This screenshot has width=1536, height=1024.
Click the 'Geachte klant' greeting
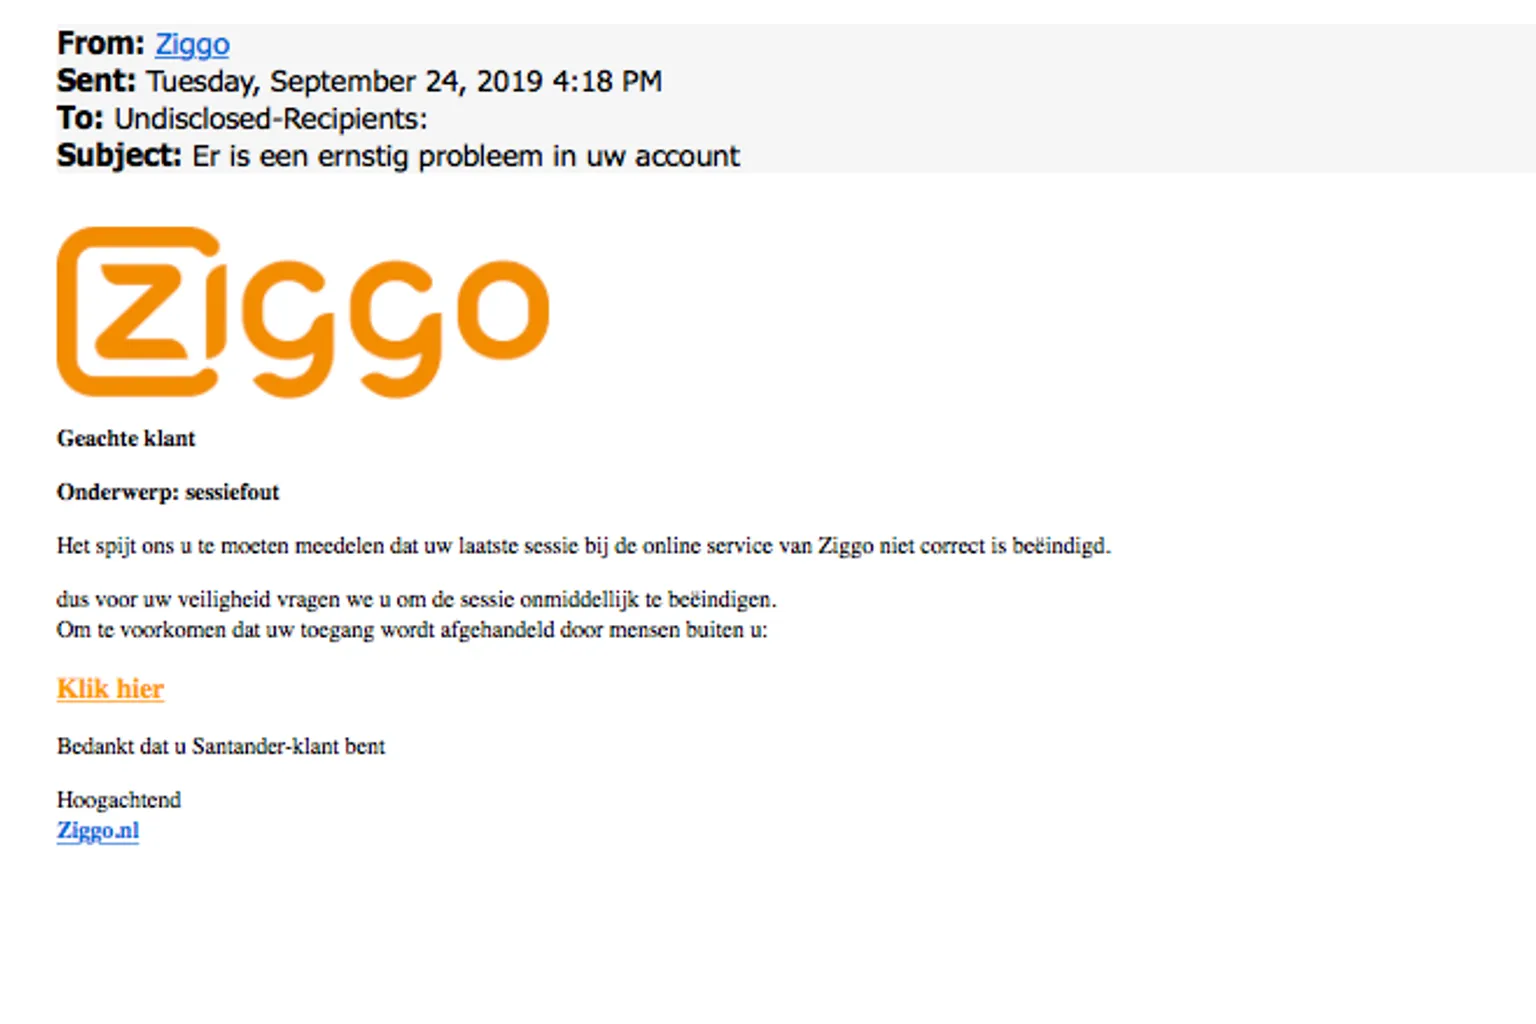click(126, 438)
